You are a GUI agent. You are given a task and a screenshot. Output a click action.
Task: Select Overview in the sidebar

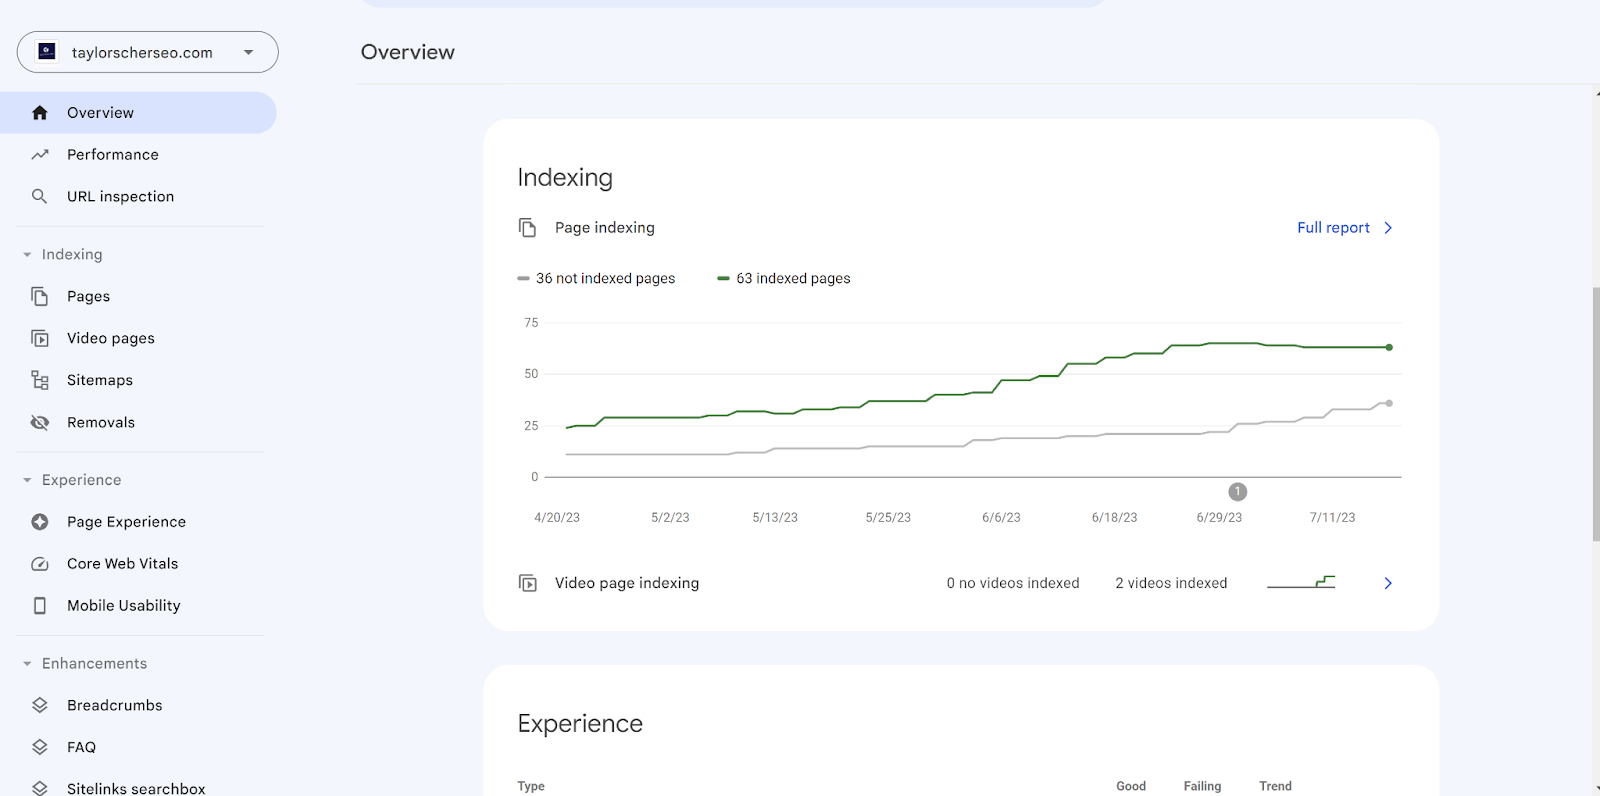138,113
